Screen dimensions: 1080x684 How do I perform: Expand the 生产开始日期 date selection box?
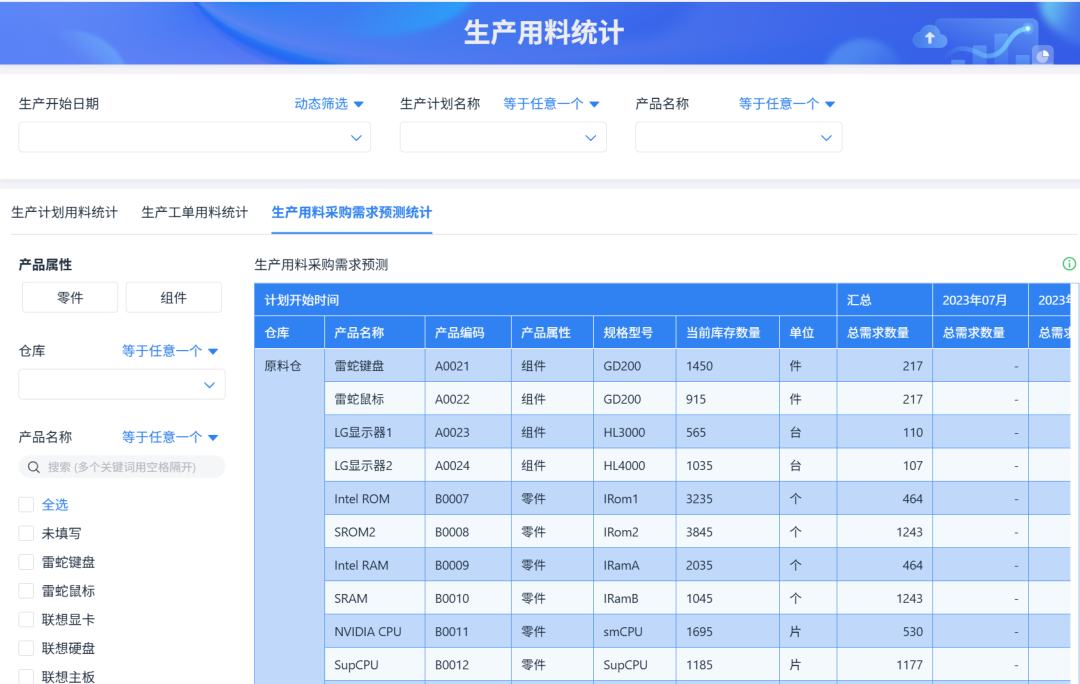click(x=195, y=138)
